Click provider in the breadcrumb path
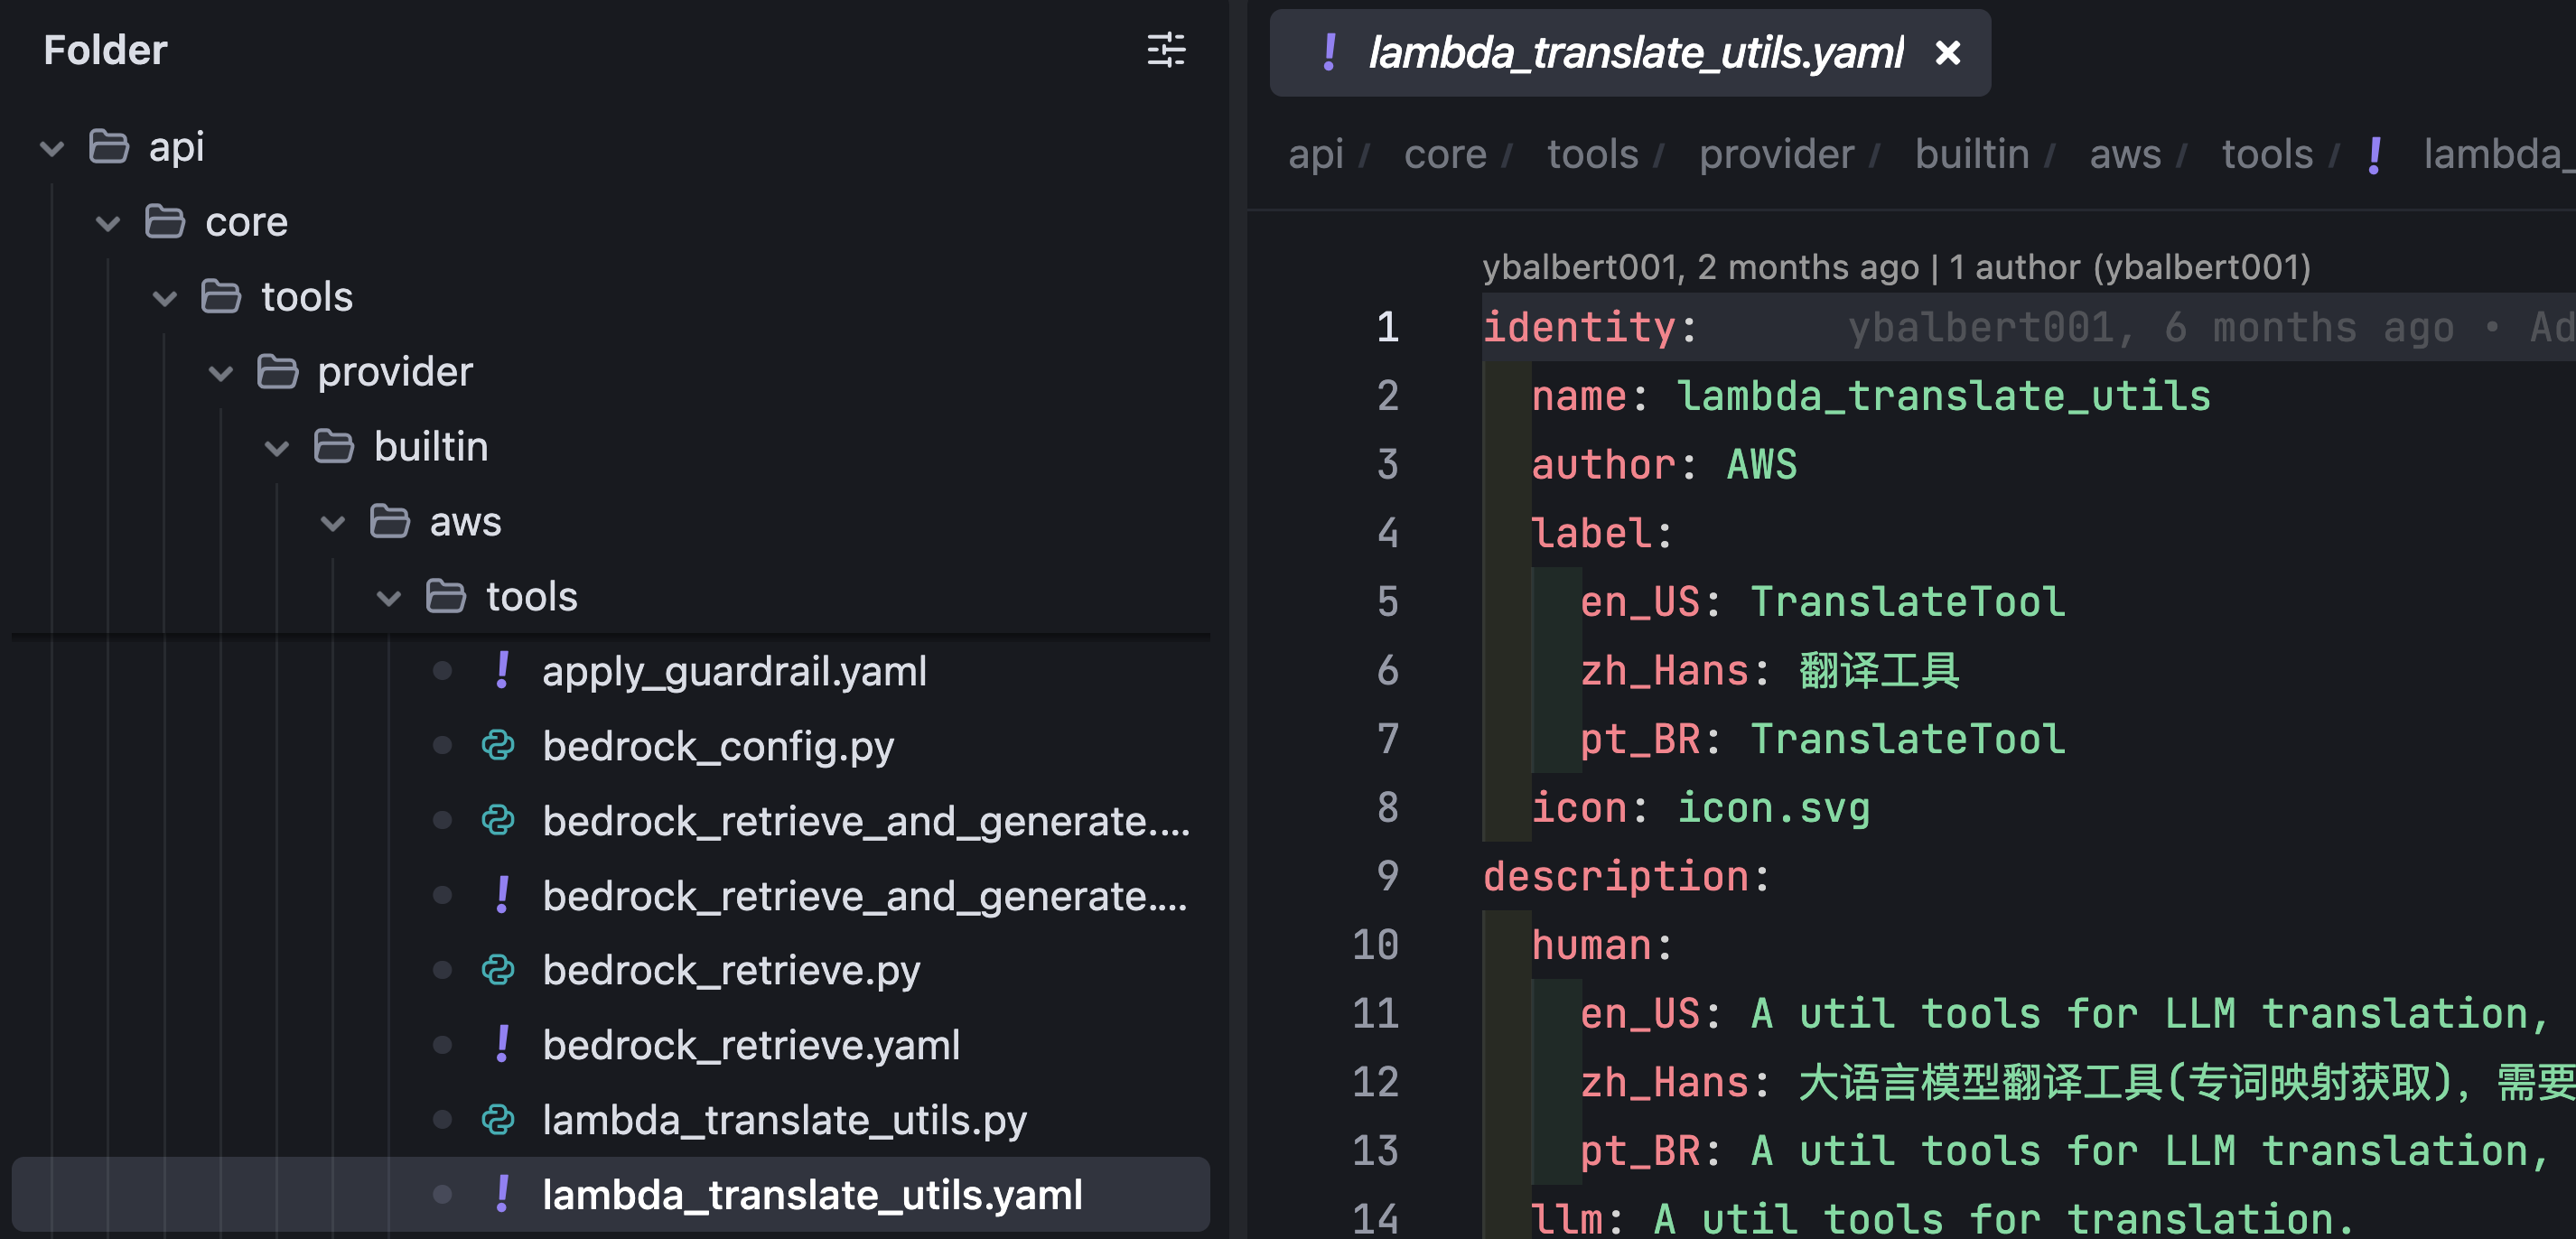The width and height of the screenshot is (2576, 1239). click(x=1776, y=154)
